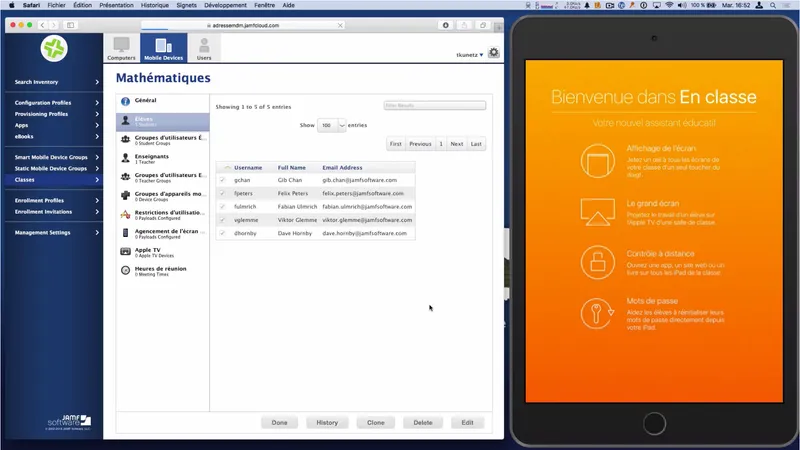Open Heures de réunion clock icon
Image resolution: width=800 pixels, height=450 pixels.
[126, 270]
